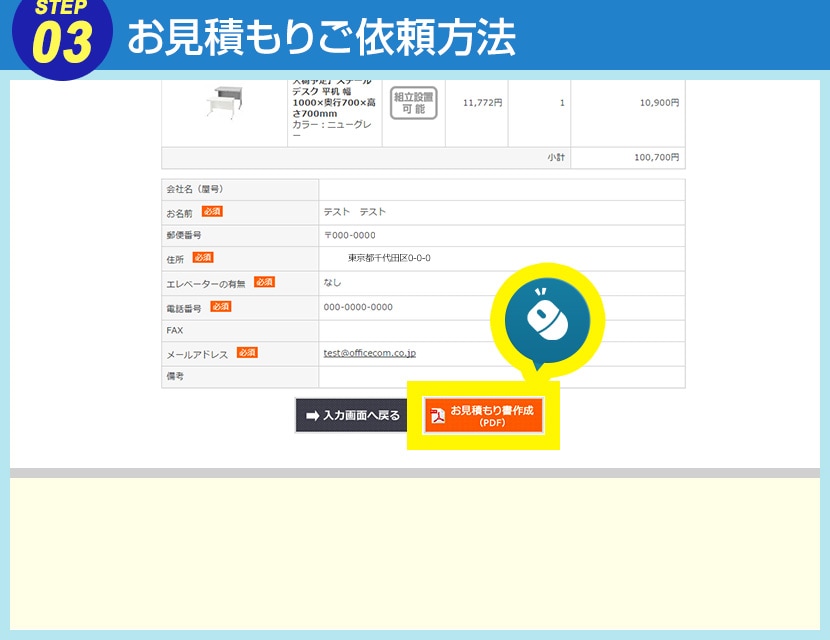
Task: Click the FAX label cell
Action: coord(240,331)
